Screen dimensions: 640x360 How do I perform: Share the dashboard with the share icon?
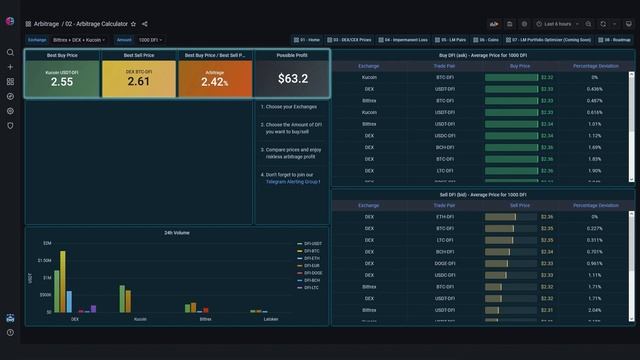pyautogui.click(x=144, y=24)
